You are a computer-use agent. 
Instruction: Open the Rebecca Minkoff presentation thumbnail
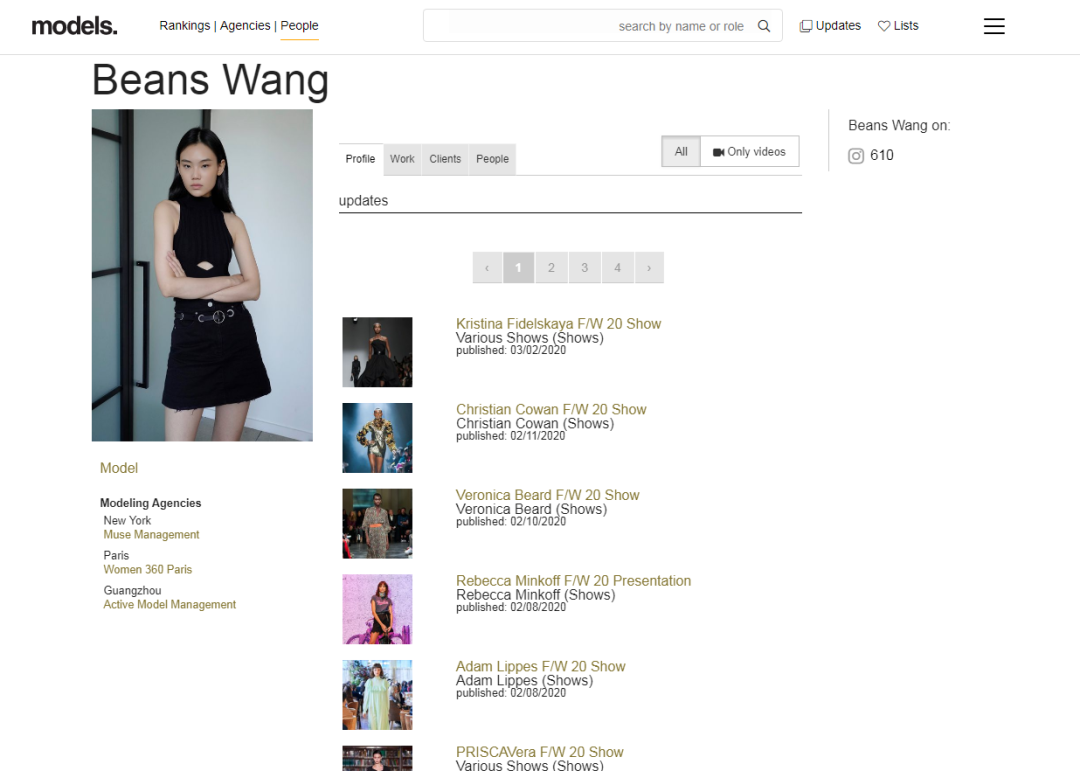click(x=377, y=609)
